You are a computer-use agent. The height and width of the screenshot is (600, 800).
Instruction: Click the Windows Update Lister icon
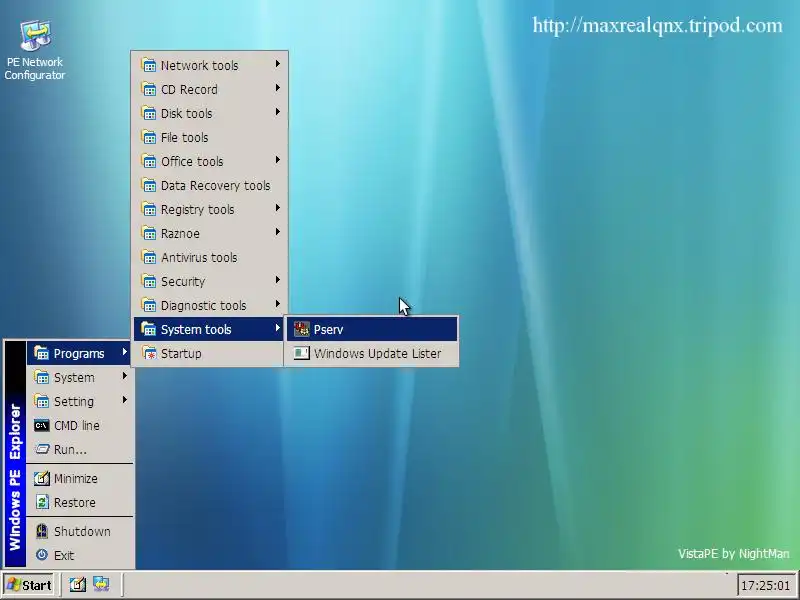(302, 353)
